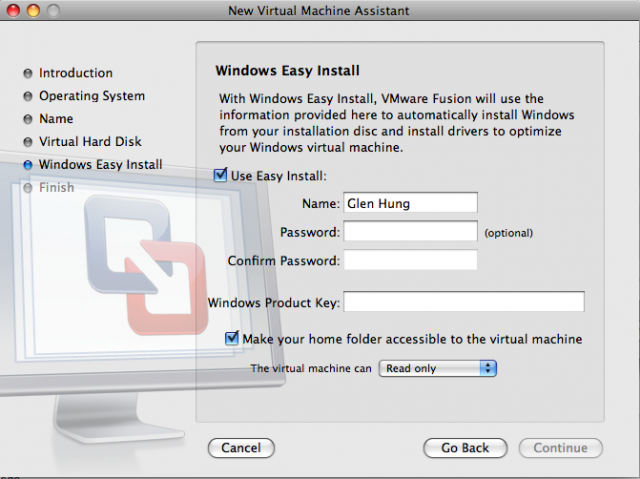Image resolution: width=640 pixels, height=479 pixels.
Task: Select the Finish step in sidebar
Action: point(56,187)
